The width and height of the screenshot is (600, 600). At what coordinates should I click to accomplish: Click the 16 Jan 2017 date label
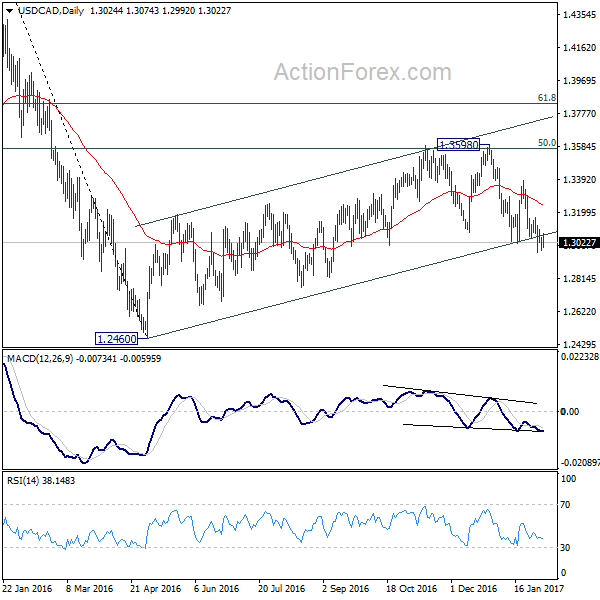point(539,588)
